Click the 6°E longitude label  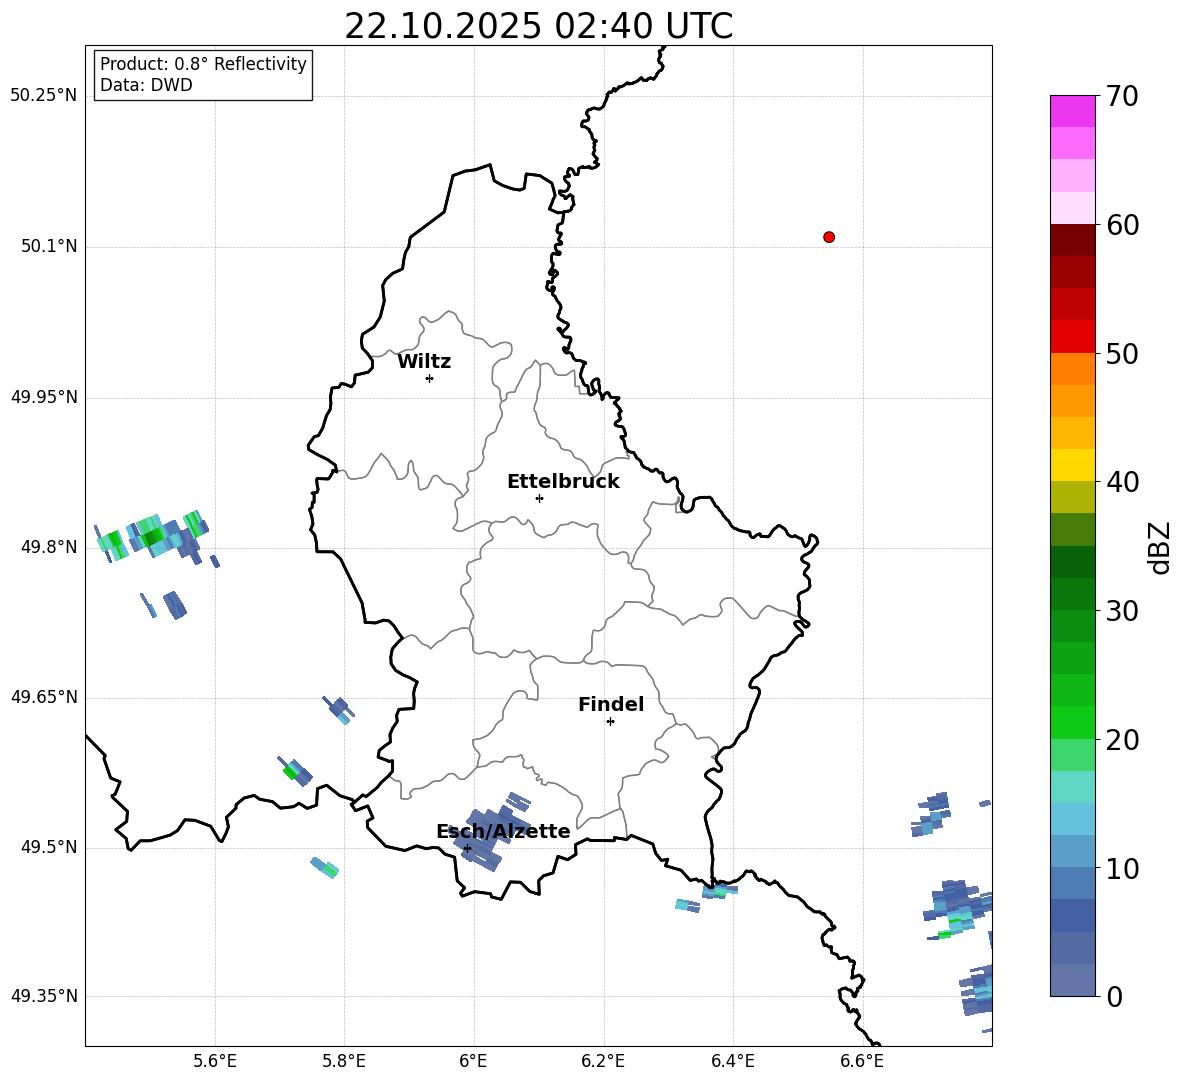coord(473,1061)
